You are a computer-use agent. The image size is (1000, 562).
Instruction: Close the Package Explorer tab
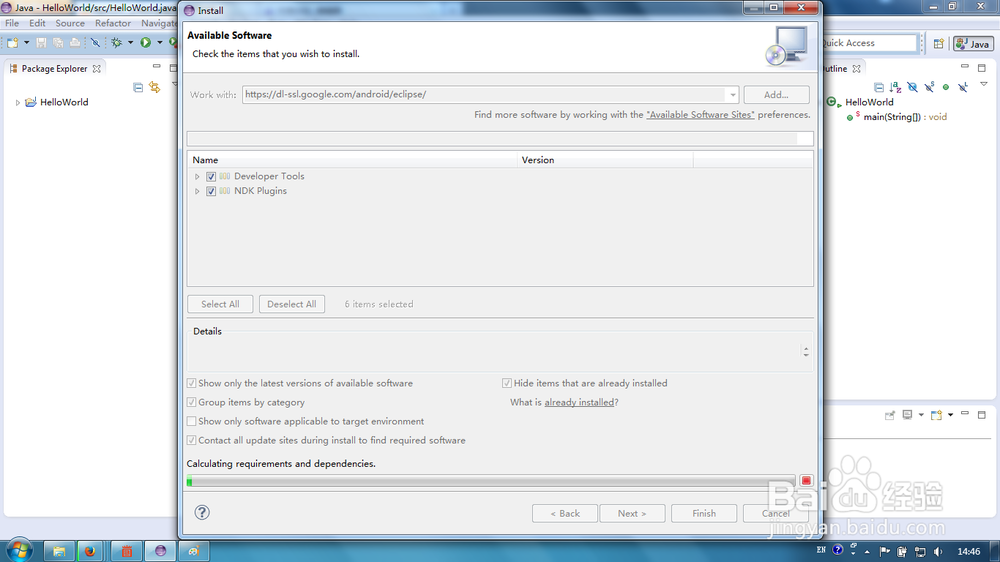(97, 69)
